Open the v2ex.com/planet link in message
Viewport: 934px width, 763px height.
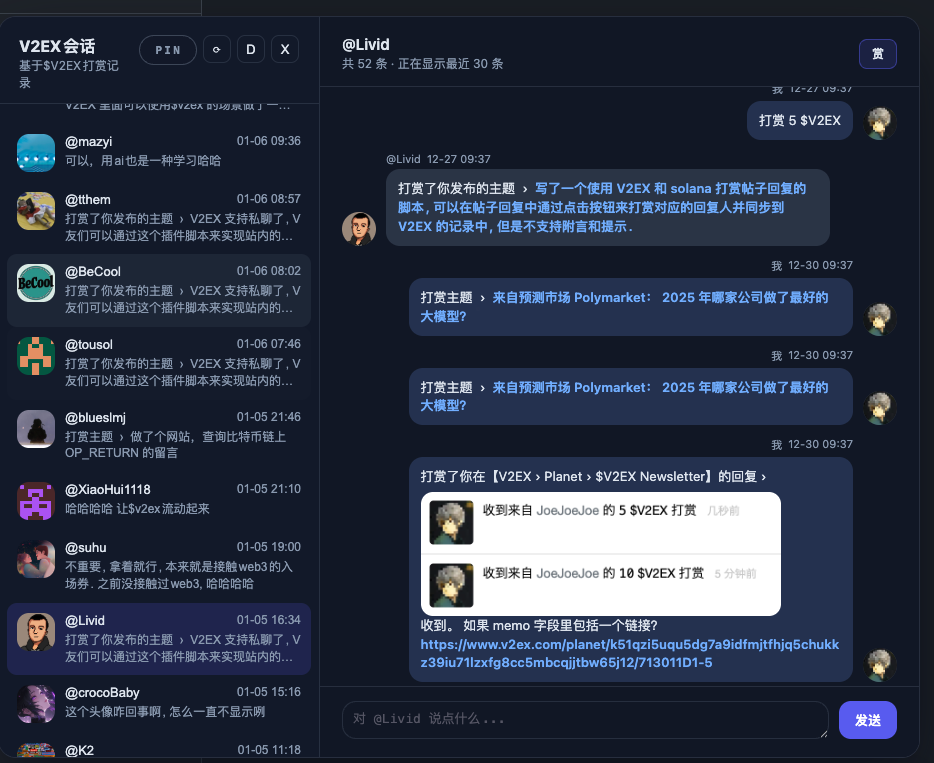pos(629,654)
